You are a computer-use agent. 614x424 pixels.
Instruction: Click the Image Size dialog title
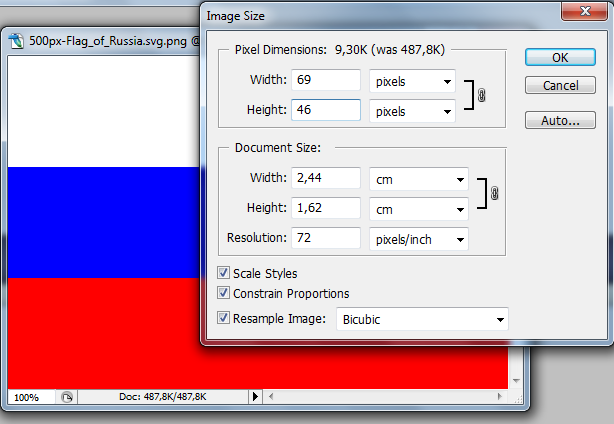click(235, 16)
